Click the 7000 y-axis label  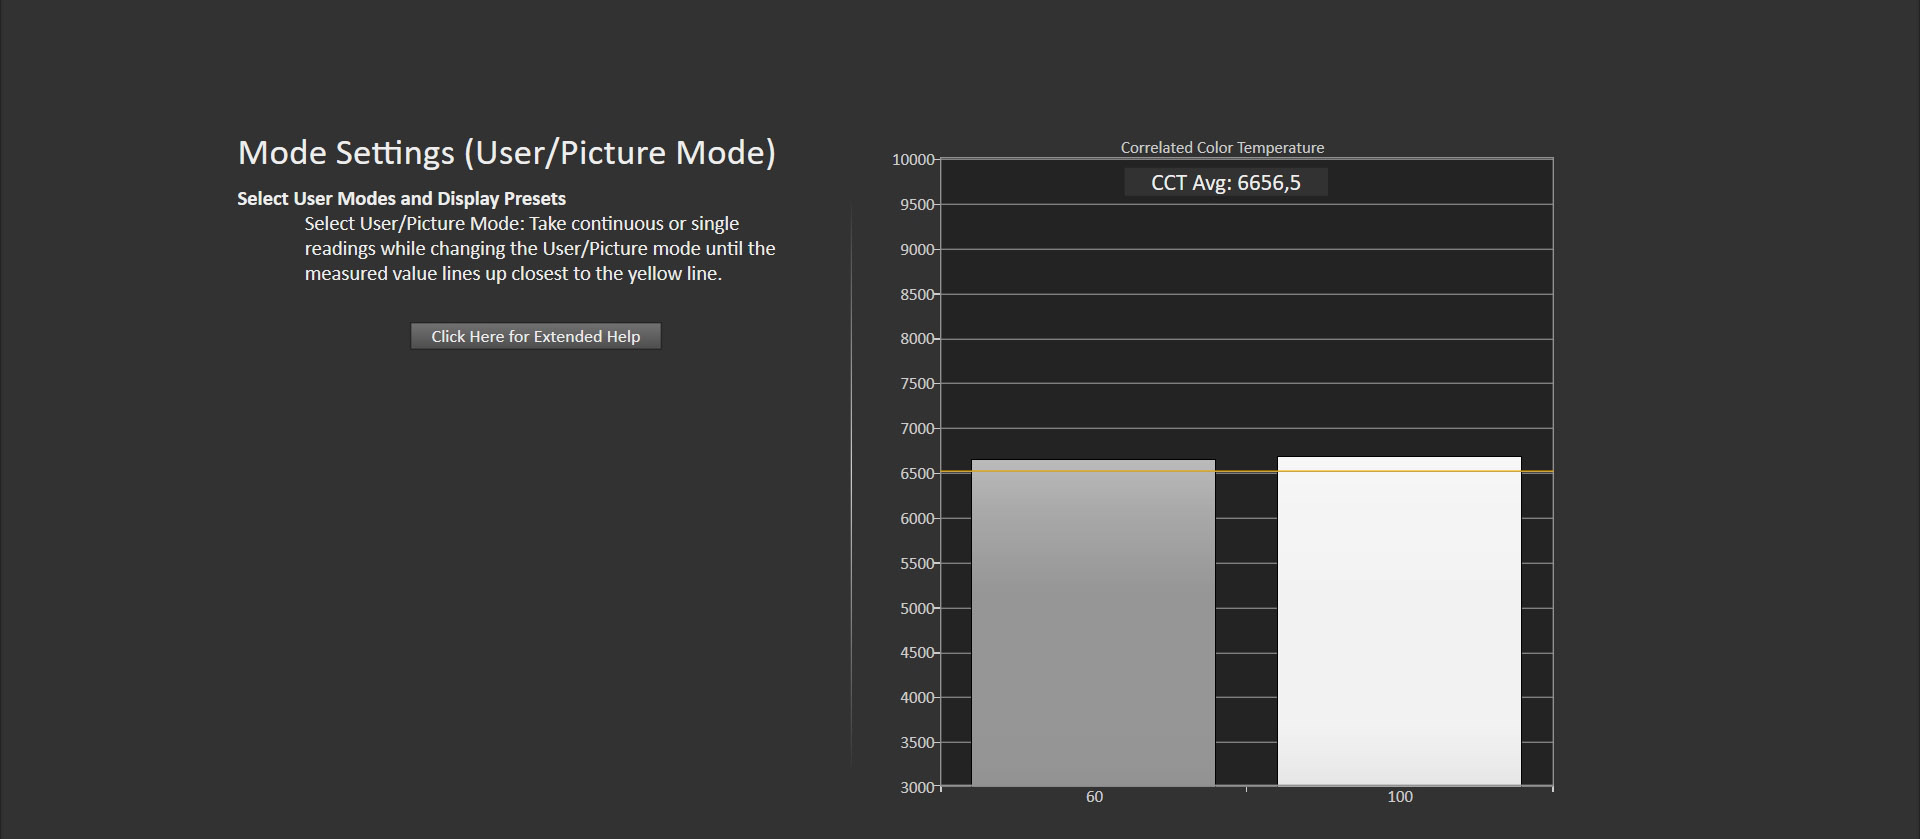[x=917, y=429]
